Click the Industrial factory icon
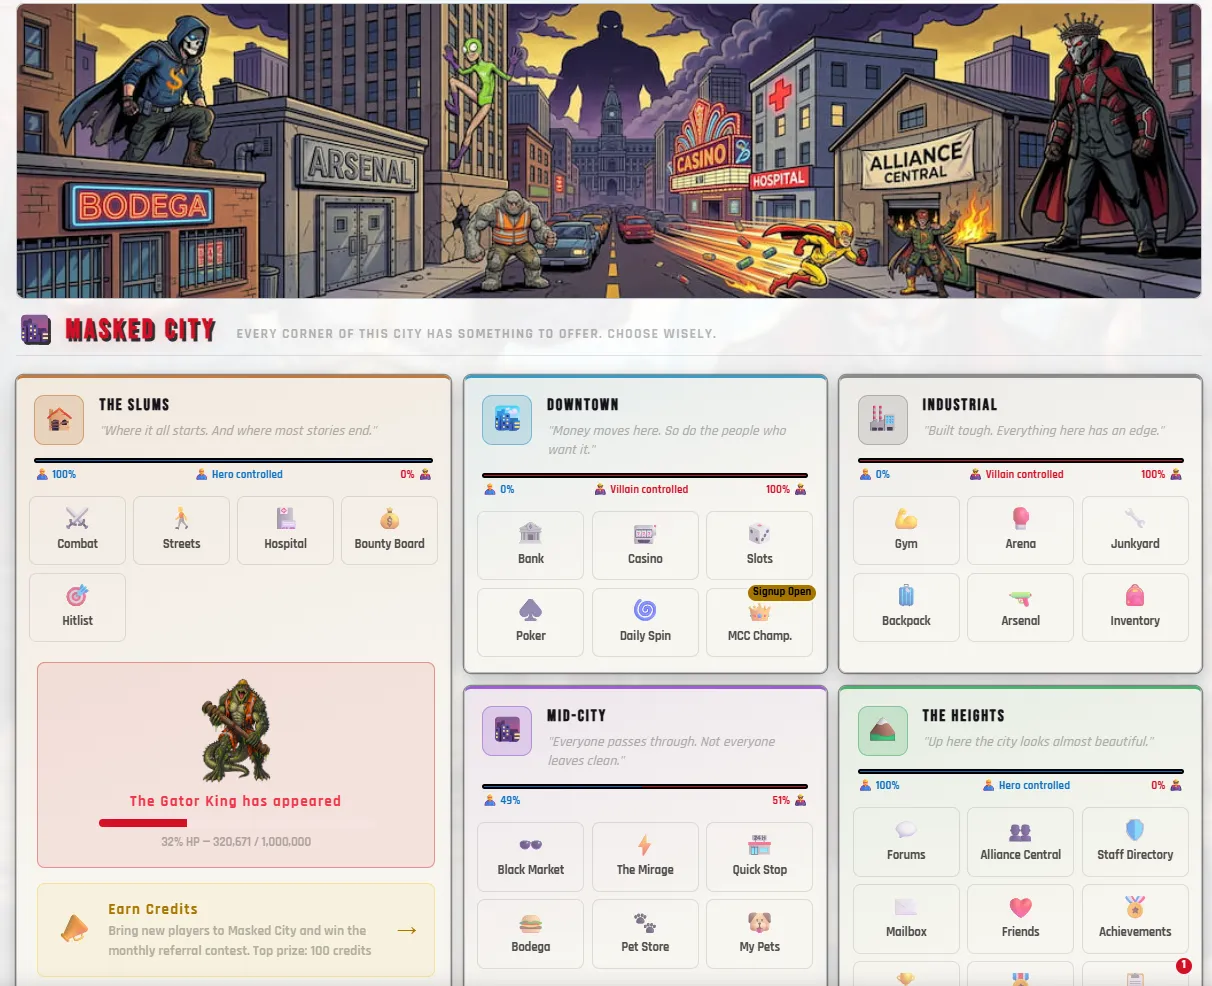The image size is (1212, 986). coord(883,420)
